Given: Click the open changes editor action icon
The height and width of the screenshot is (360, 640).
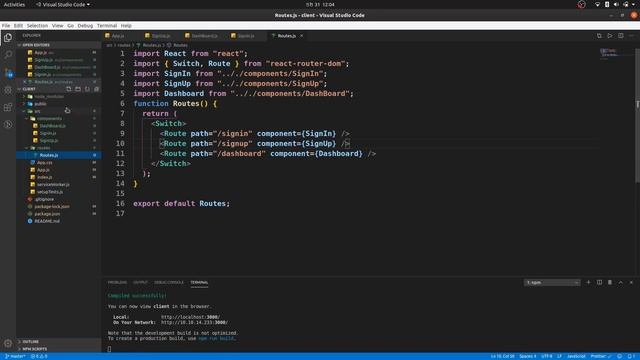Looking at the screenshot, I should click(599, 36).
